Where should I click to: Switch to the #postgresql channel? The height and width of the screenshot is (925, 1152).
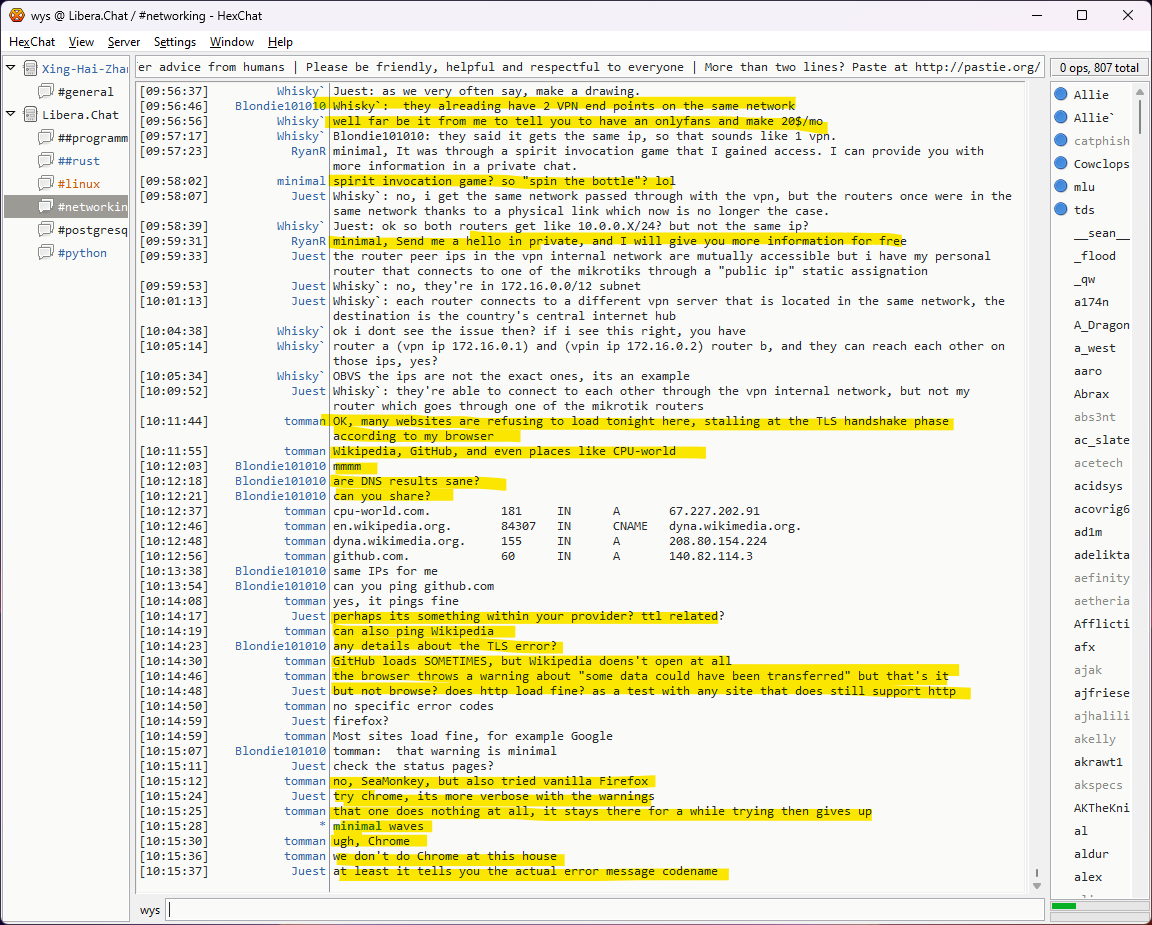coord(92,230)
